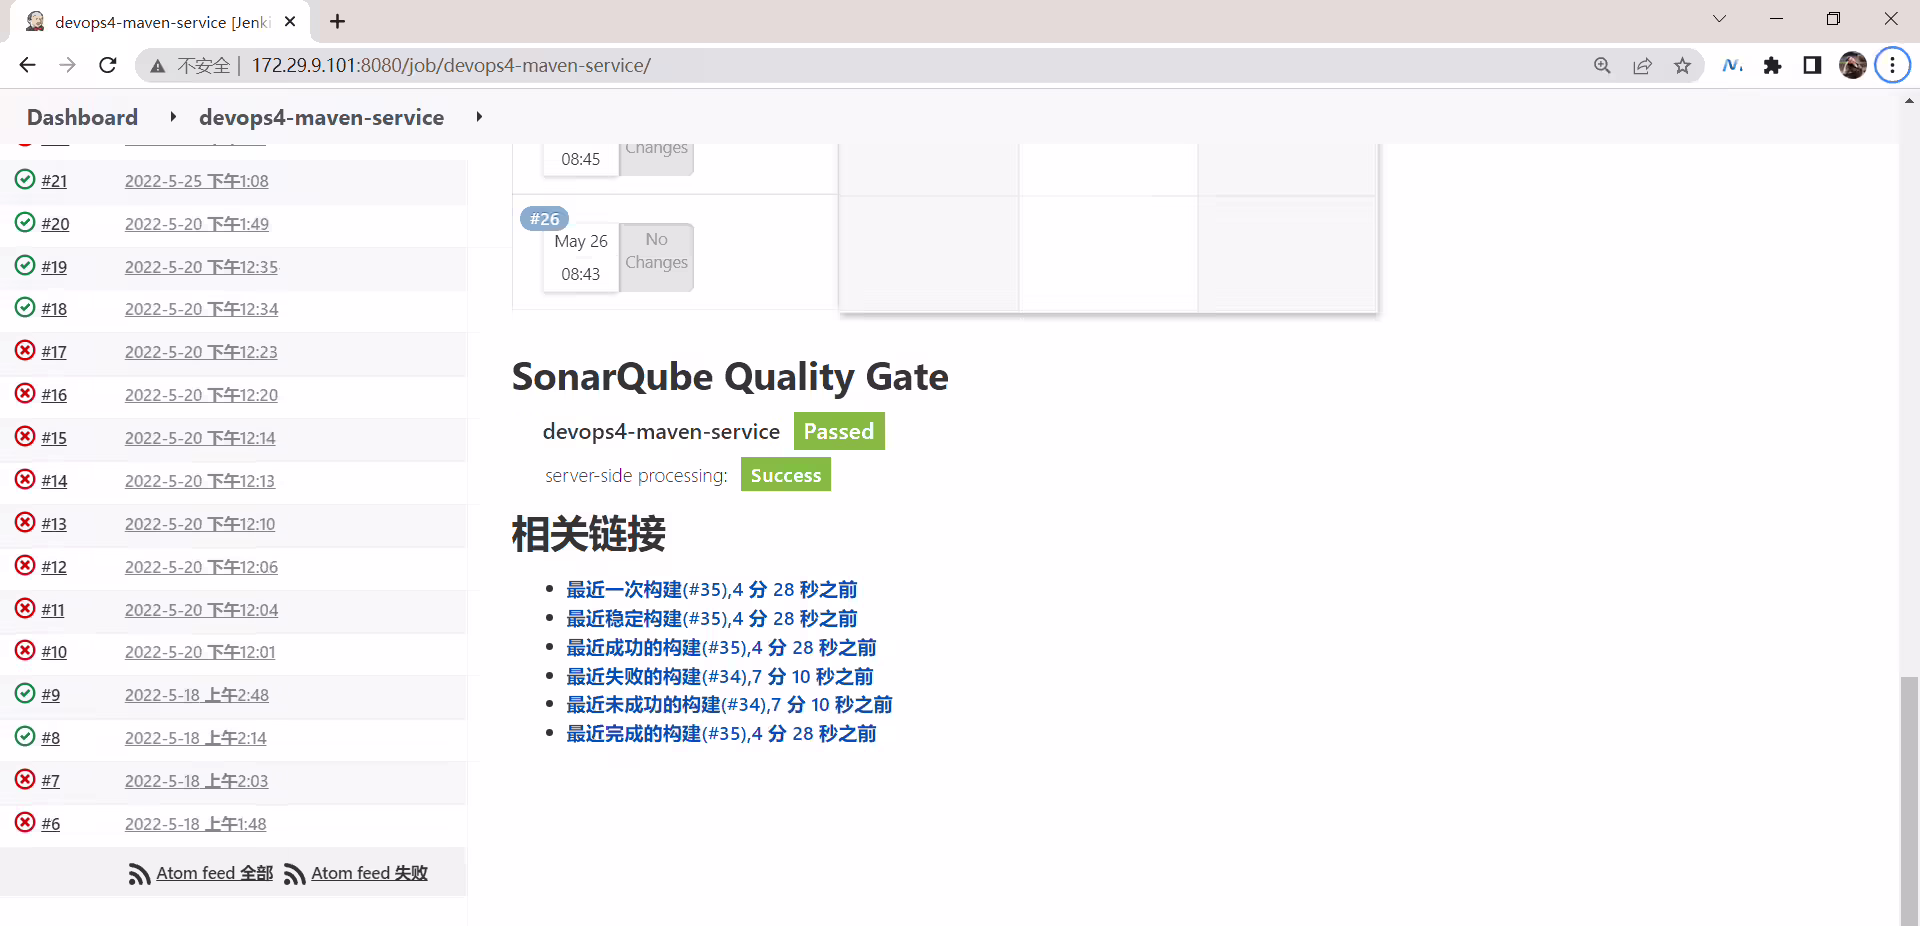
Task: Share this page via the share icon
Action: 1642,65
